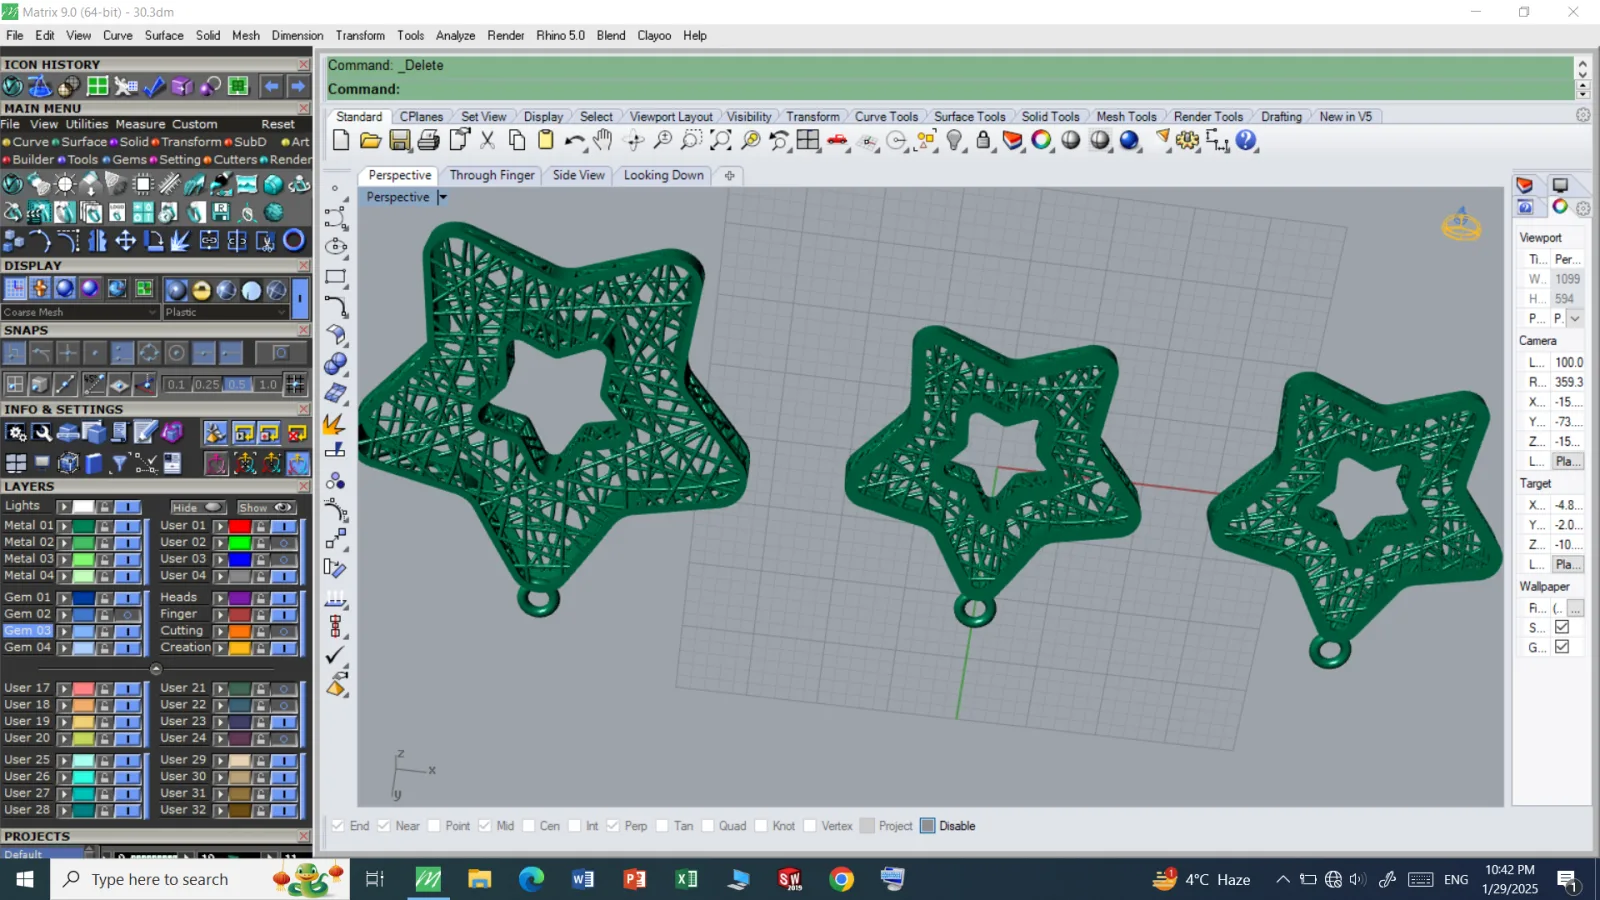Switch to the Side View viewport tab

pyautogui.click(x=579, y=175)
